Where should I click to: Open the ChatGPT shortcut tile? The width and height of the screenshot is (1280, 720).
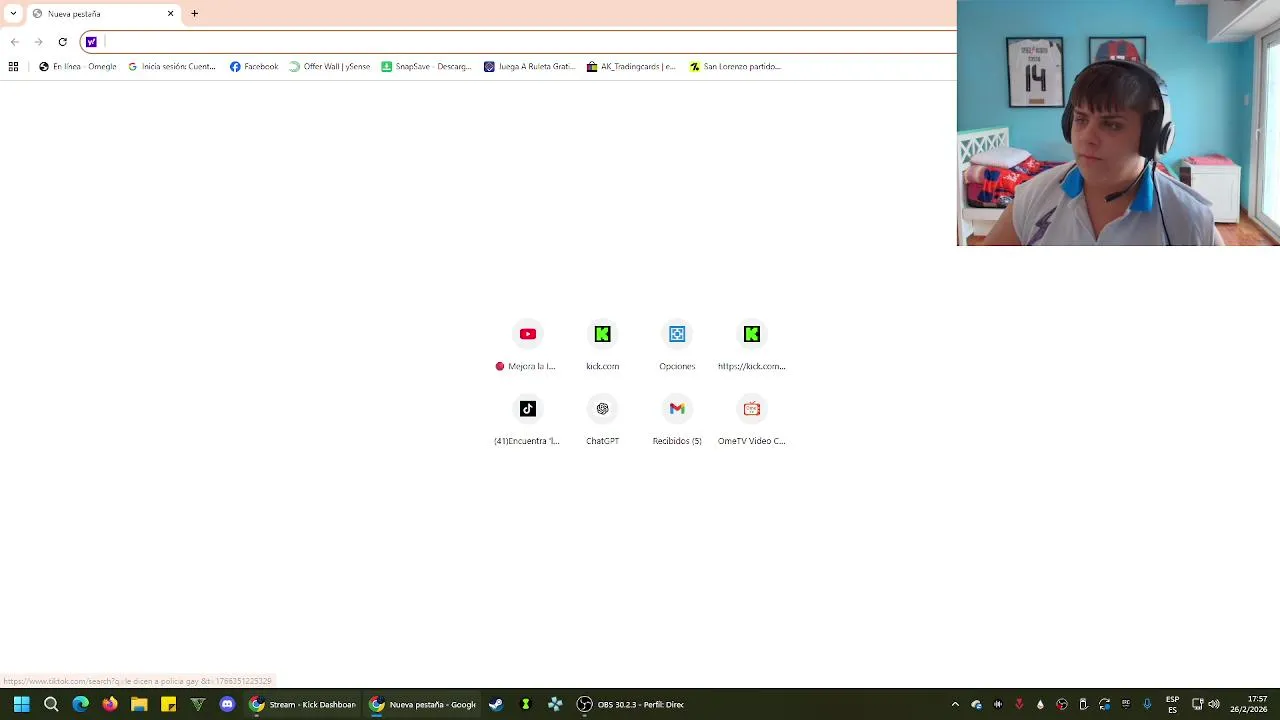(x=602, y=420)
